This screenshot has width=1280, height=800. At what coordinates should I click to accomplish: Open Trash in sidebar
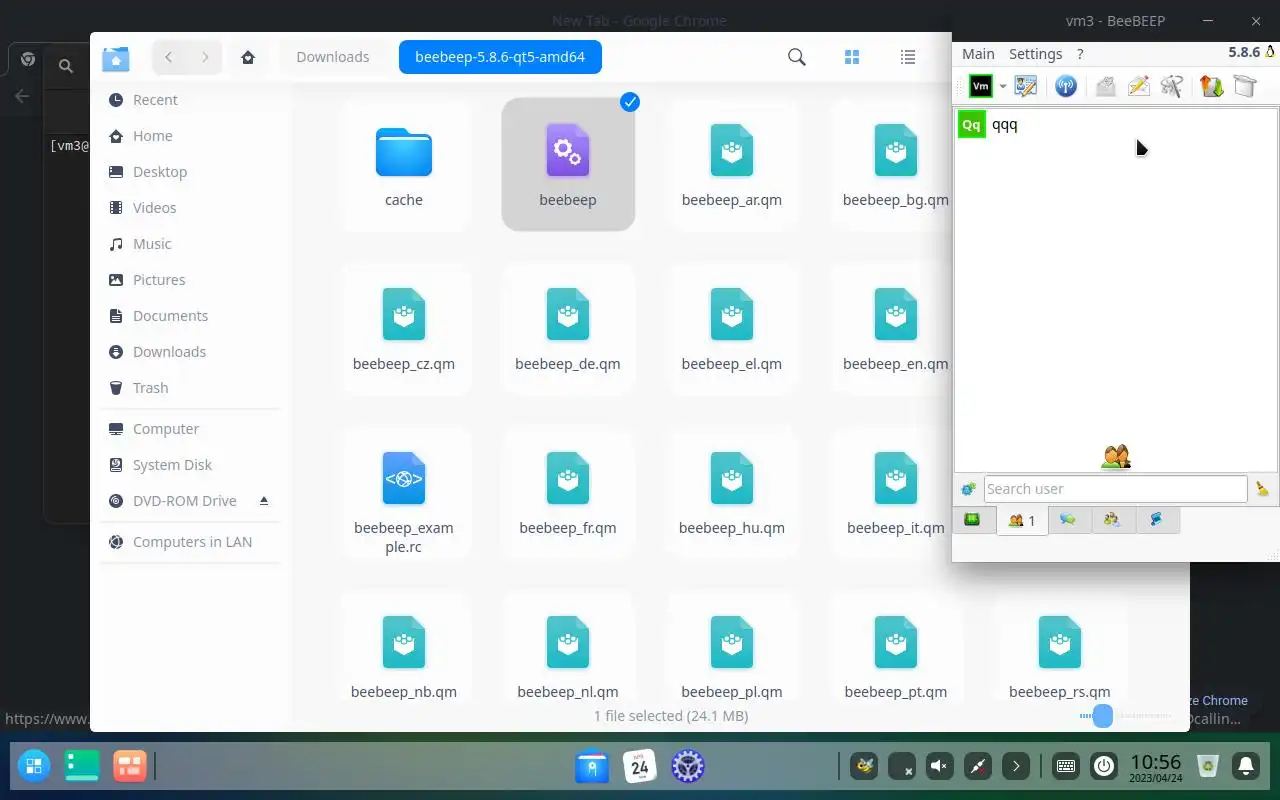tap(190, 388)
